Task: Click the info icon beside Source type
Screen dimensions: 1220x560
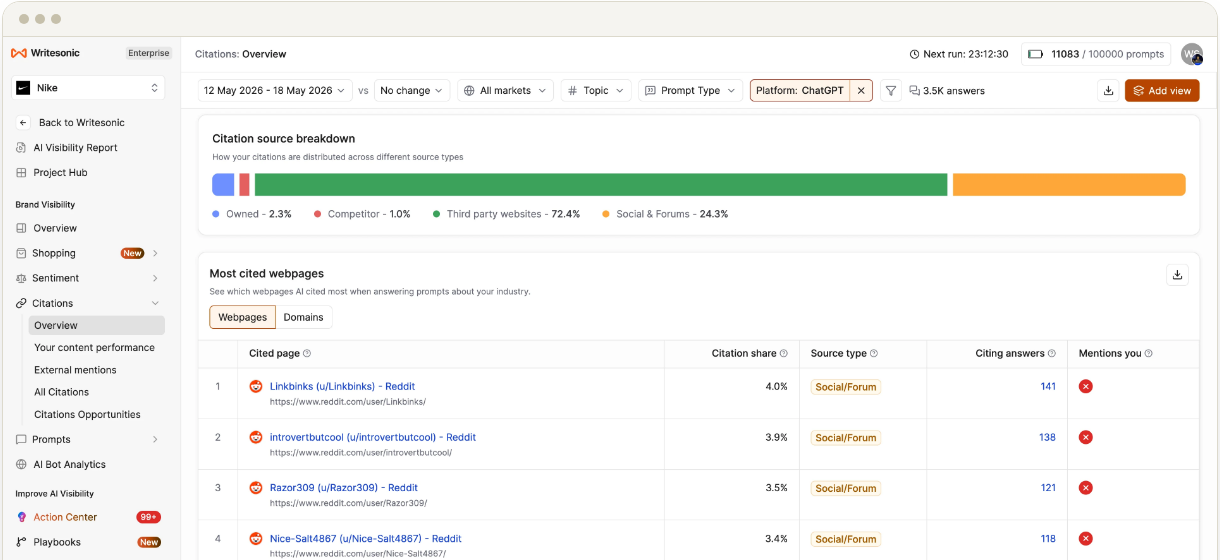Action: [874, 353]
